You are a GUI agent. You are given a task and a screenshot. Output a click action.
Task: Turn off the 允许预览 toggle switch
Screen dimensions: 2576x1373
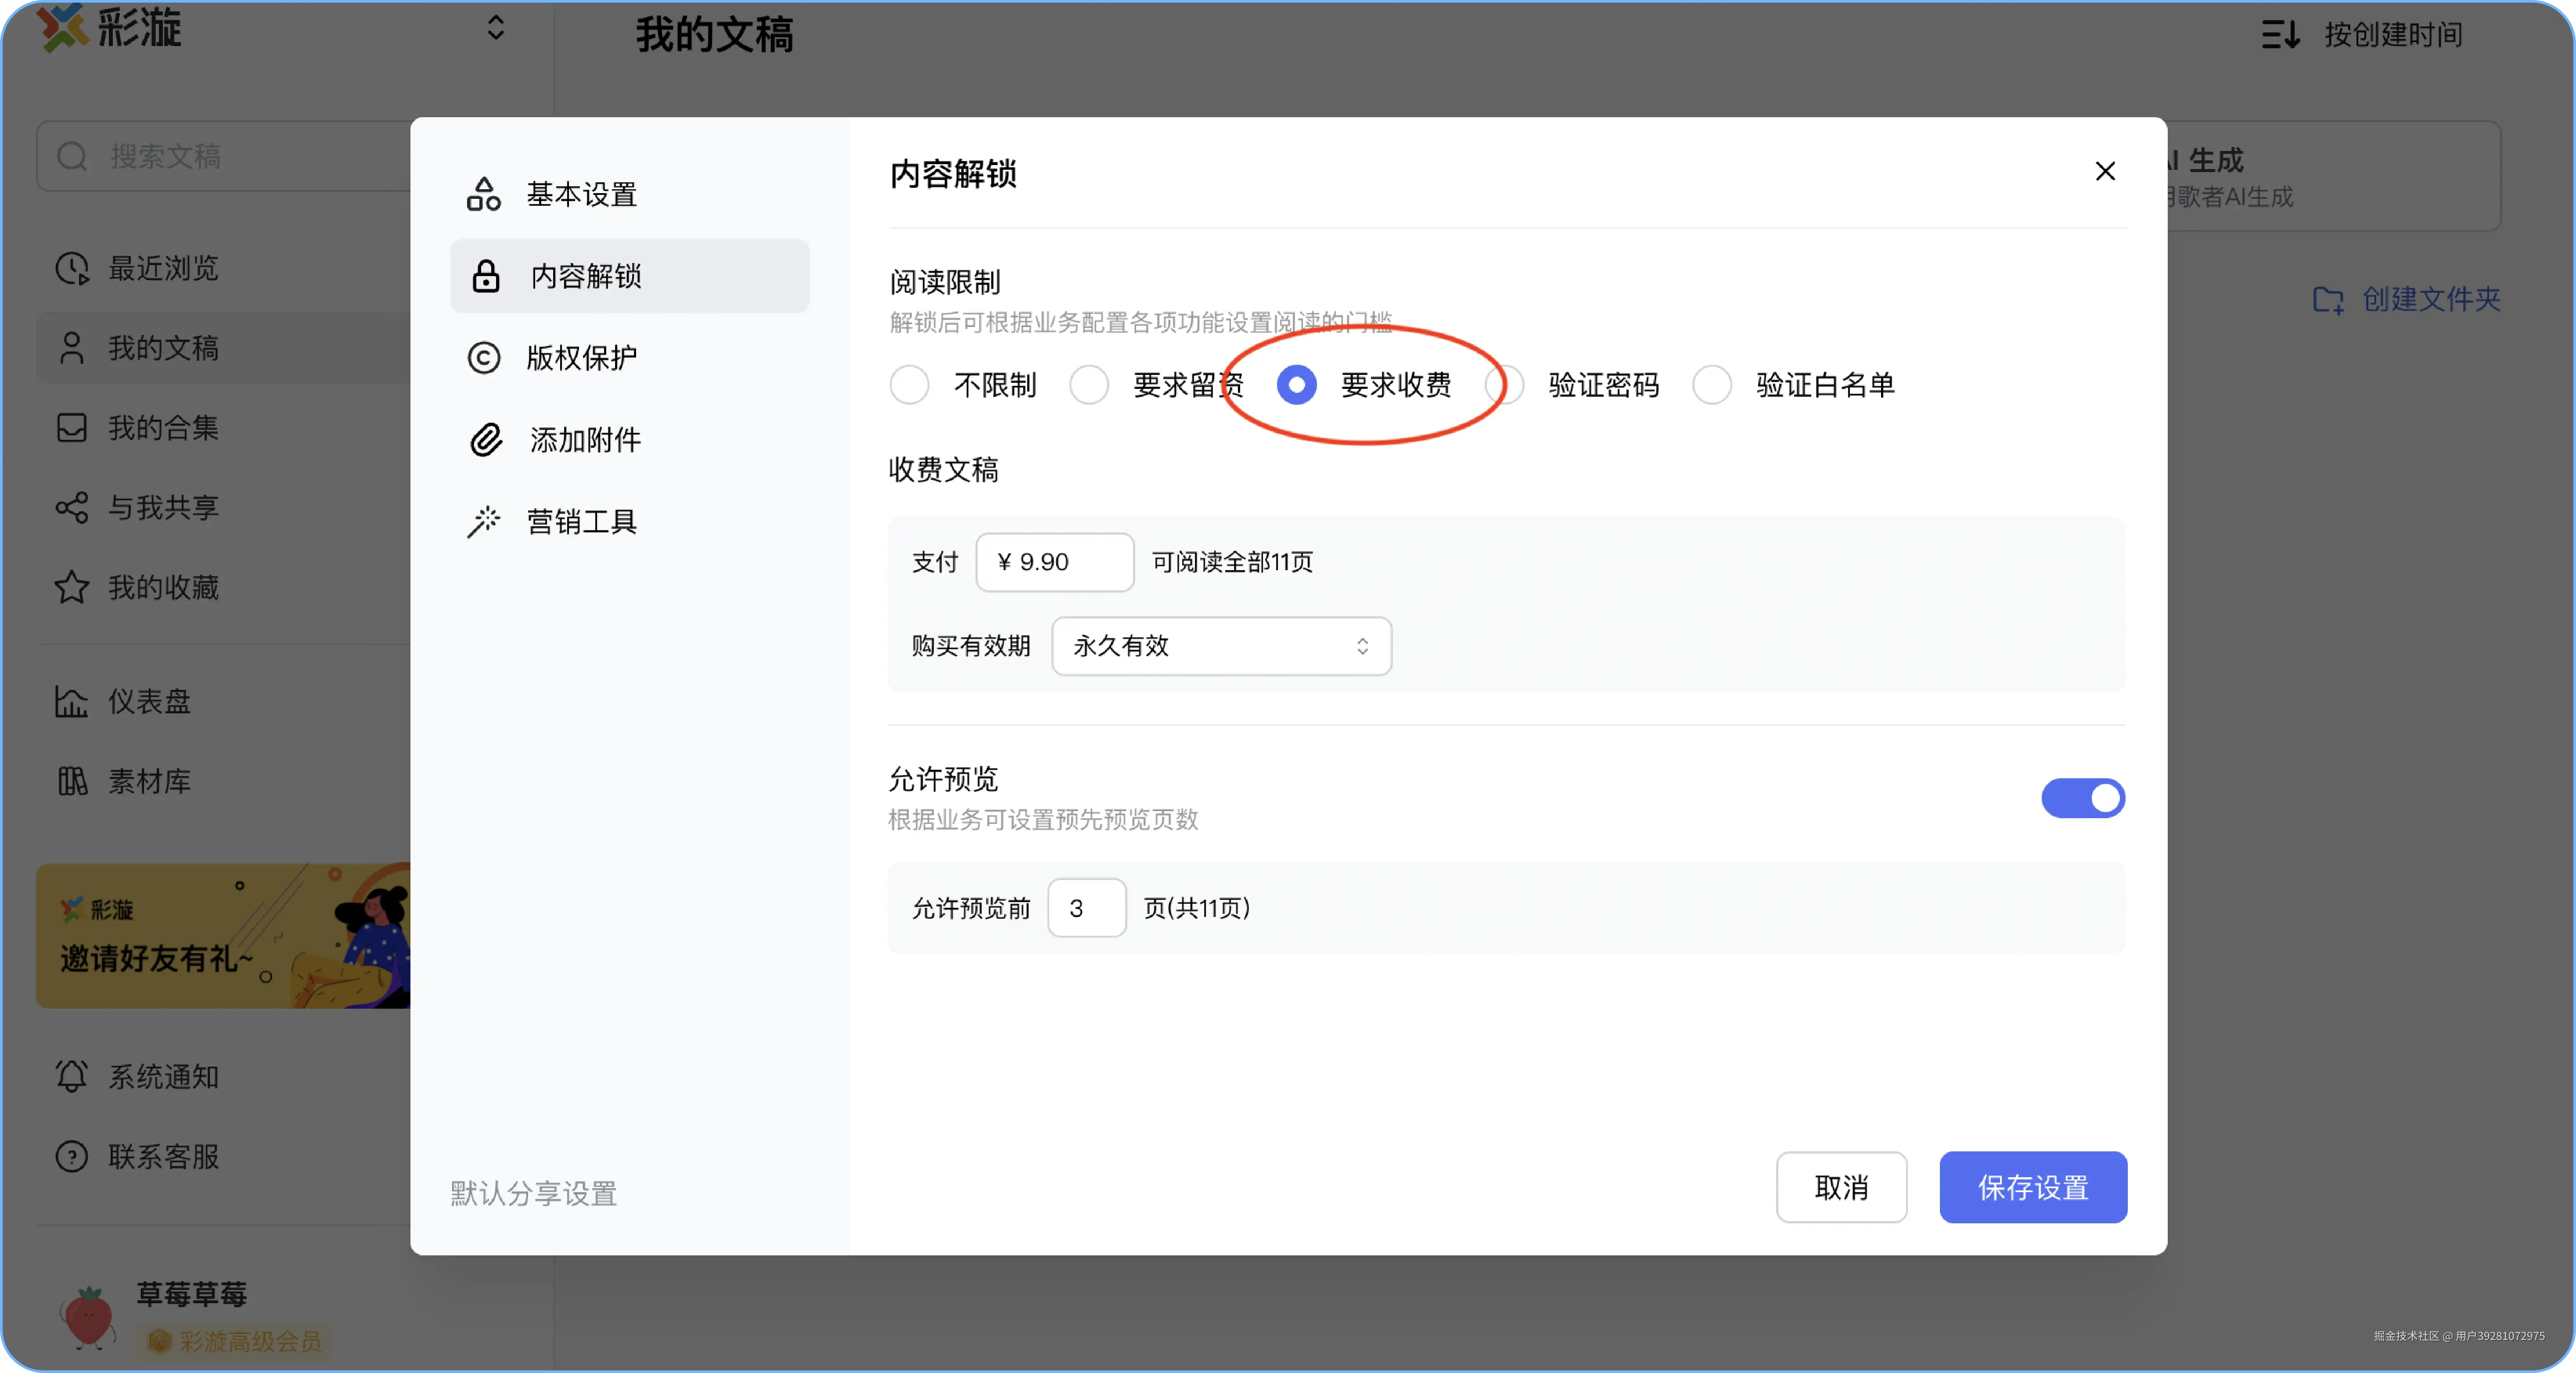[x=2083, y=798]
